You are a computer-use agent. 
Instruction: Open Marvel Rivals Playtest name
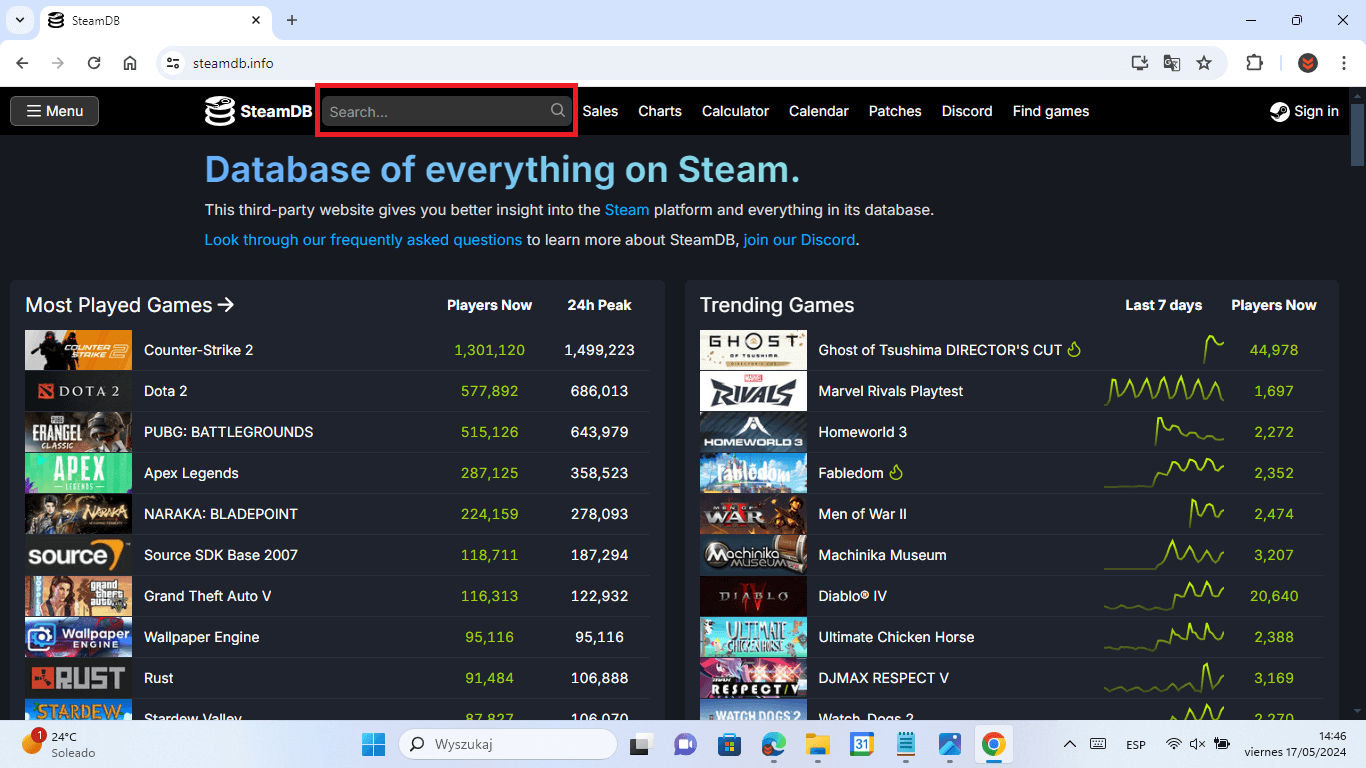point(890,391)
